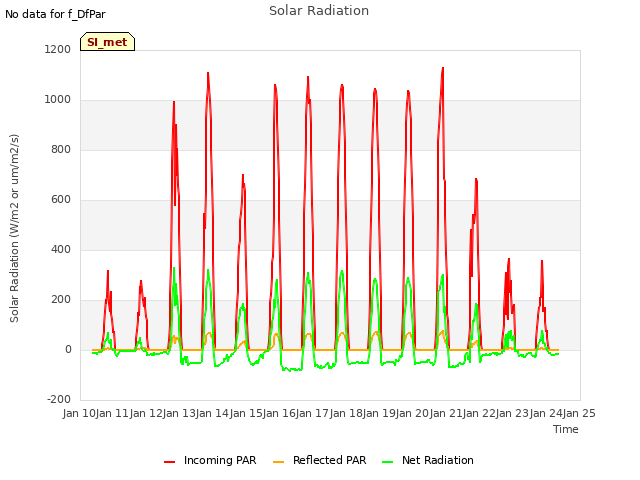Image resolution: width=640 pixels, height=480 pixels.
Task: Click the Solar Radiation chart title
Action: click(319, 11)
